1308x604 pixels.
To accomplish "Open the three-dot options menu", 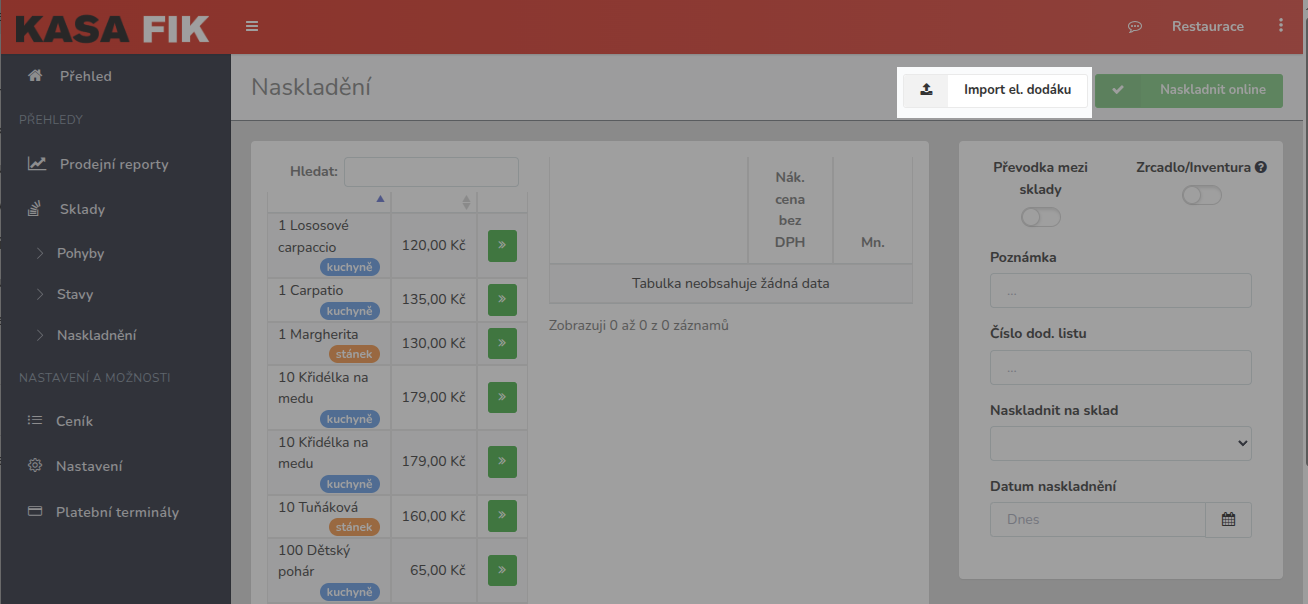I will [x=1281, y=26].
